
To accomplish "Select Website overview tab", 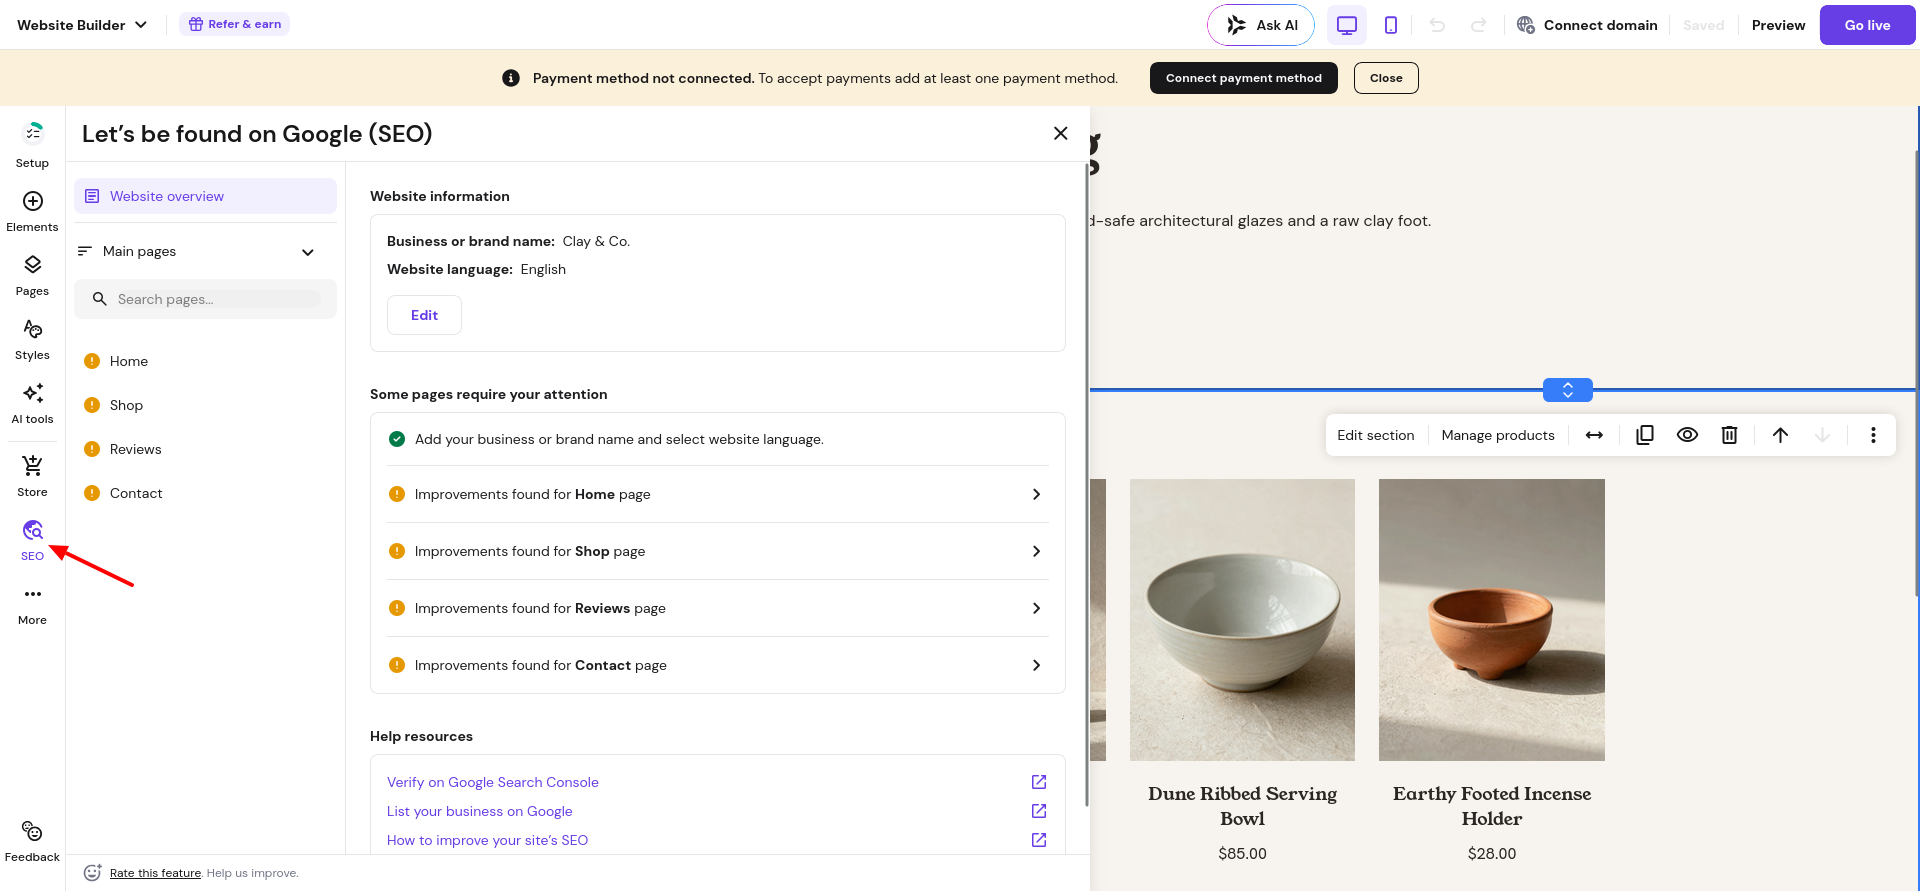I will 205,196.
